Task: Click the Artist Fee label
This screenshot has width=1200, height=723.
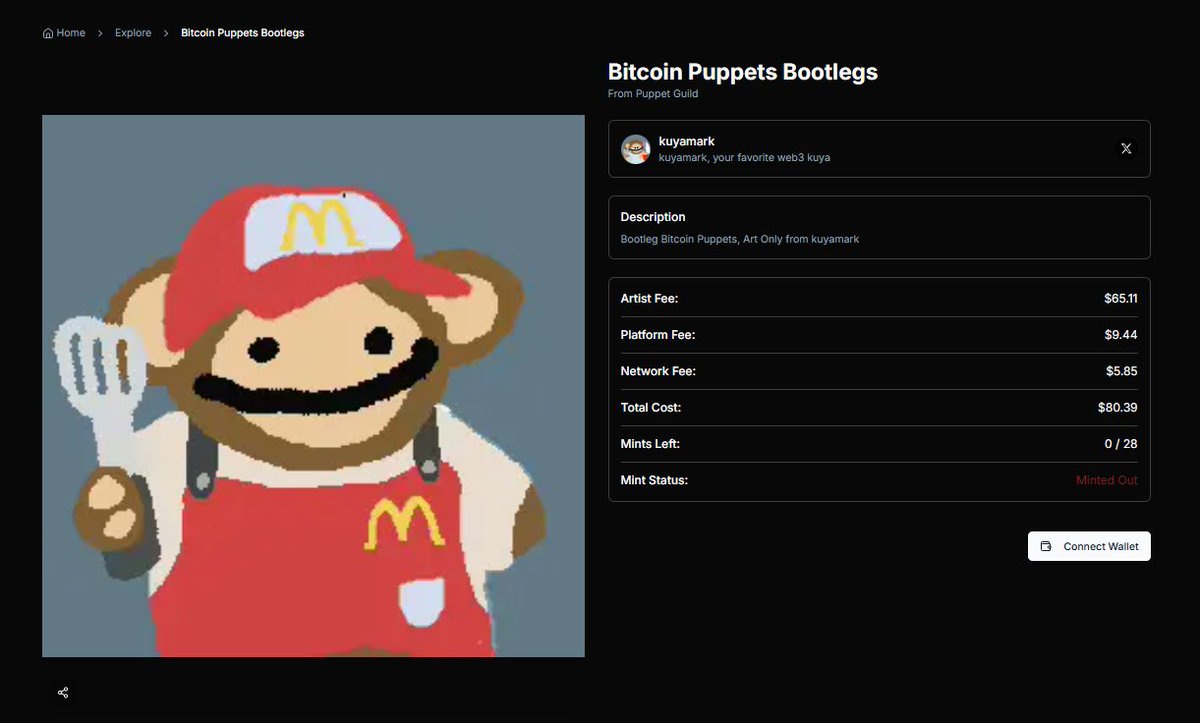Action: pyautogui.click(x=649, y=299)
